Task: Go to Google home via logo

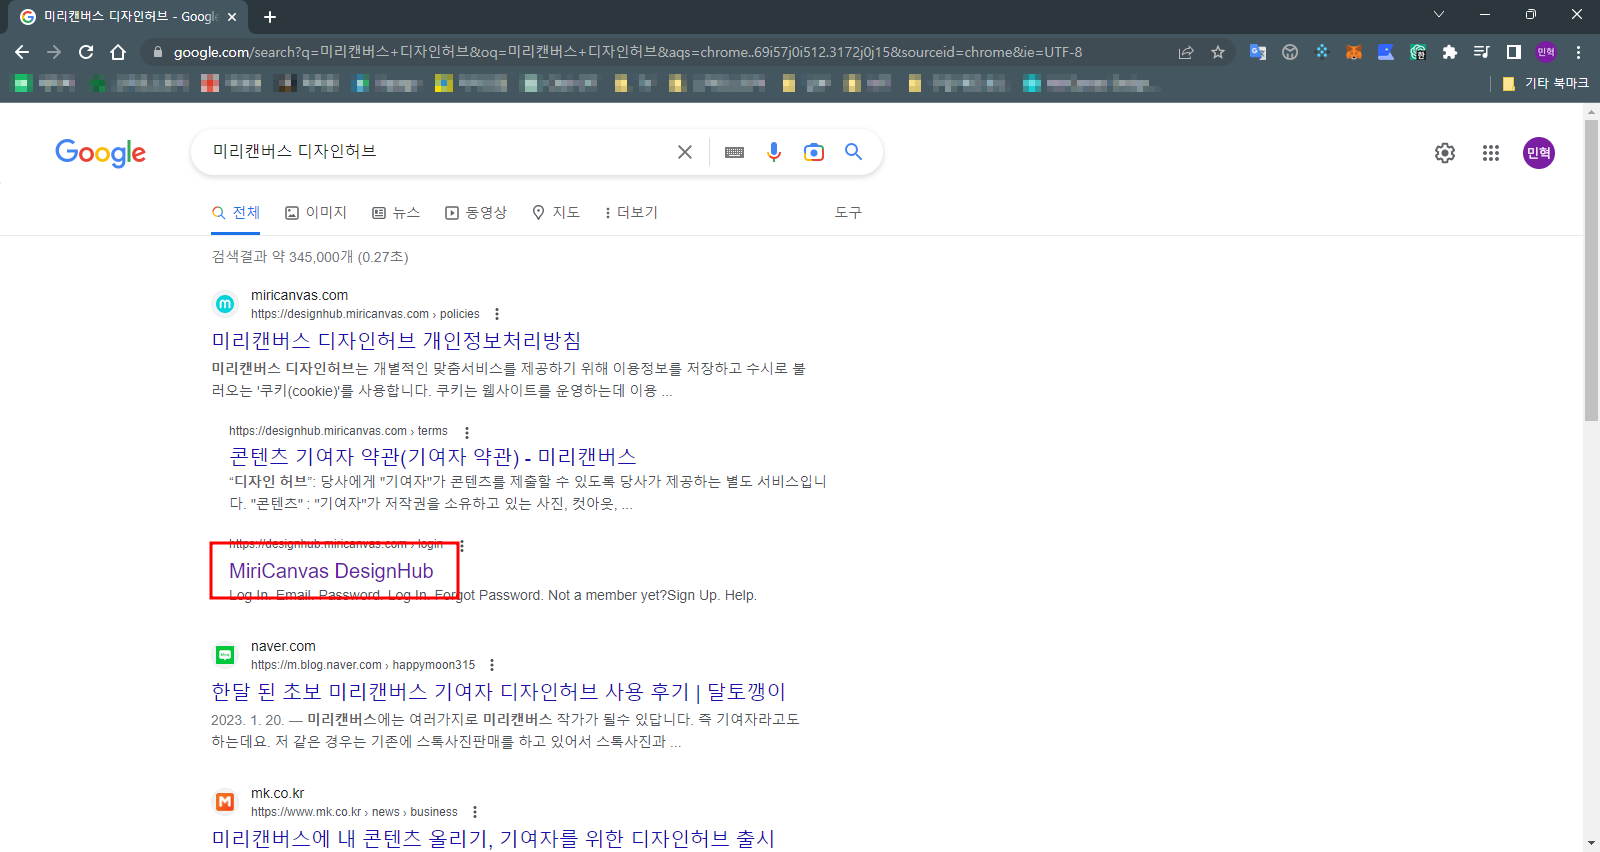Action: pos(100,153)
